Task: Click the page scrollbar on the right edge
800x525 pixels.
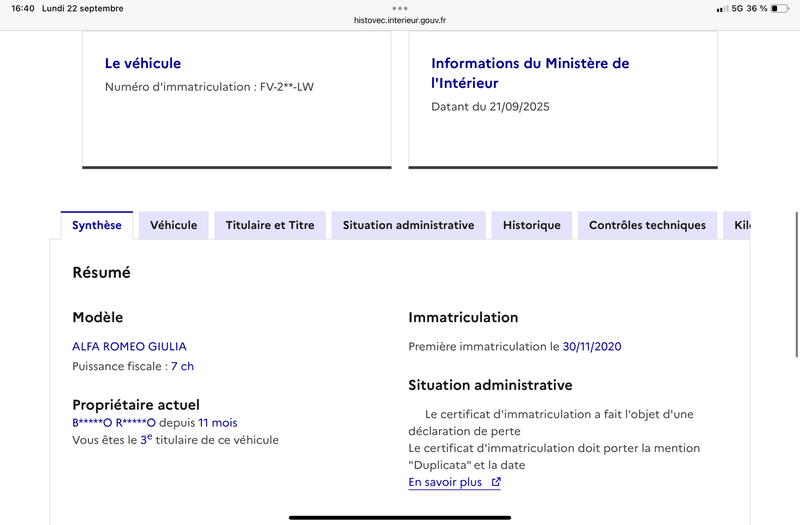Action: (x=797, y=284)
